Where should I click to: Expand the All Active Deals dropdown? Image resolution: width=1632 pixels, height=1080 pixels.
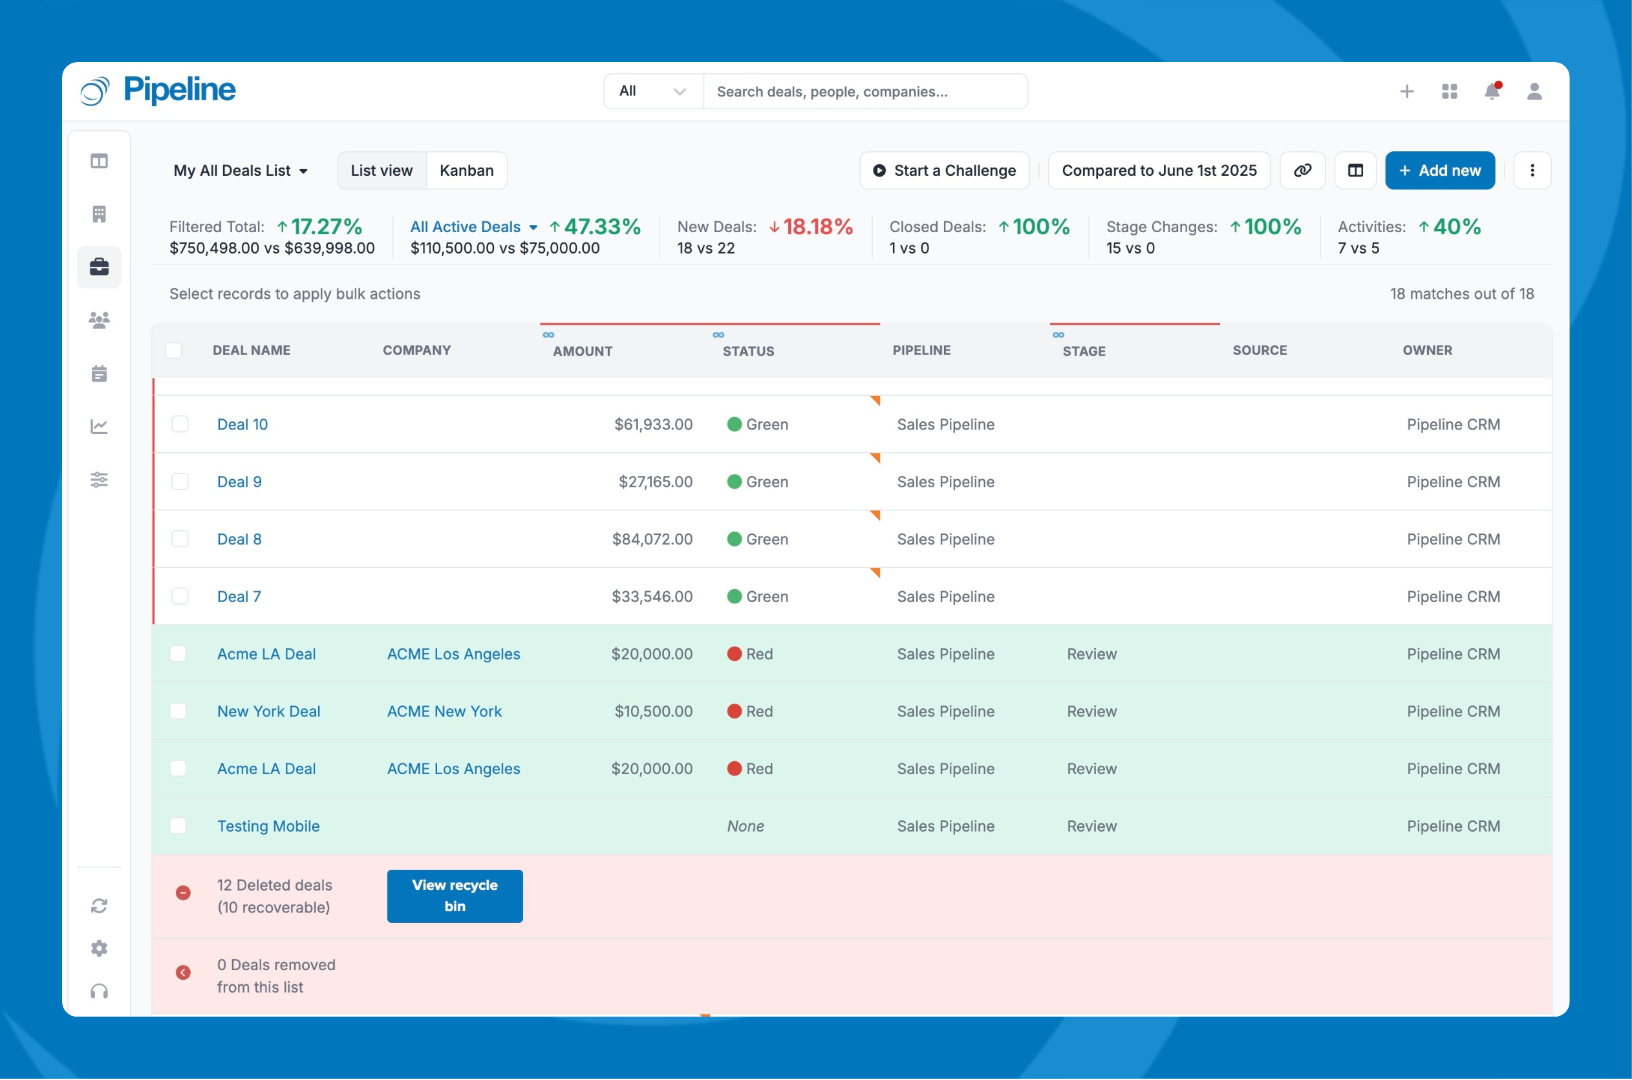(474, 227)
